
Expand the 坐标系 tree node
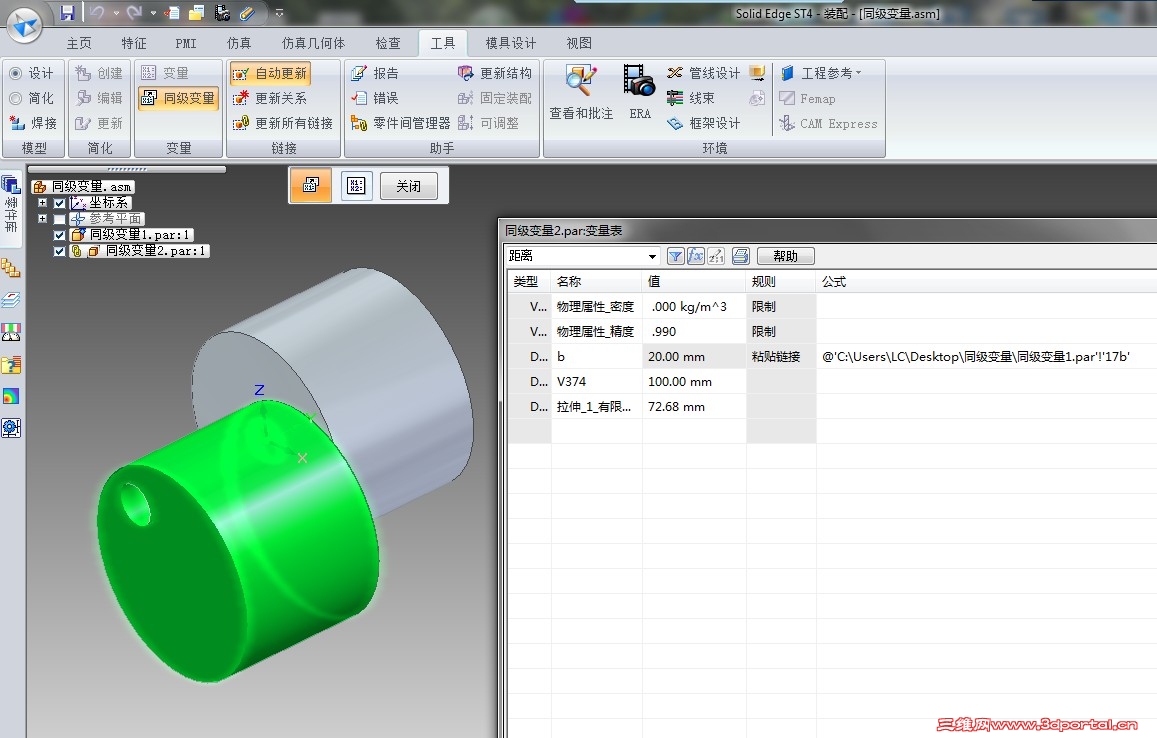click(x=42, y=203)
